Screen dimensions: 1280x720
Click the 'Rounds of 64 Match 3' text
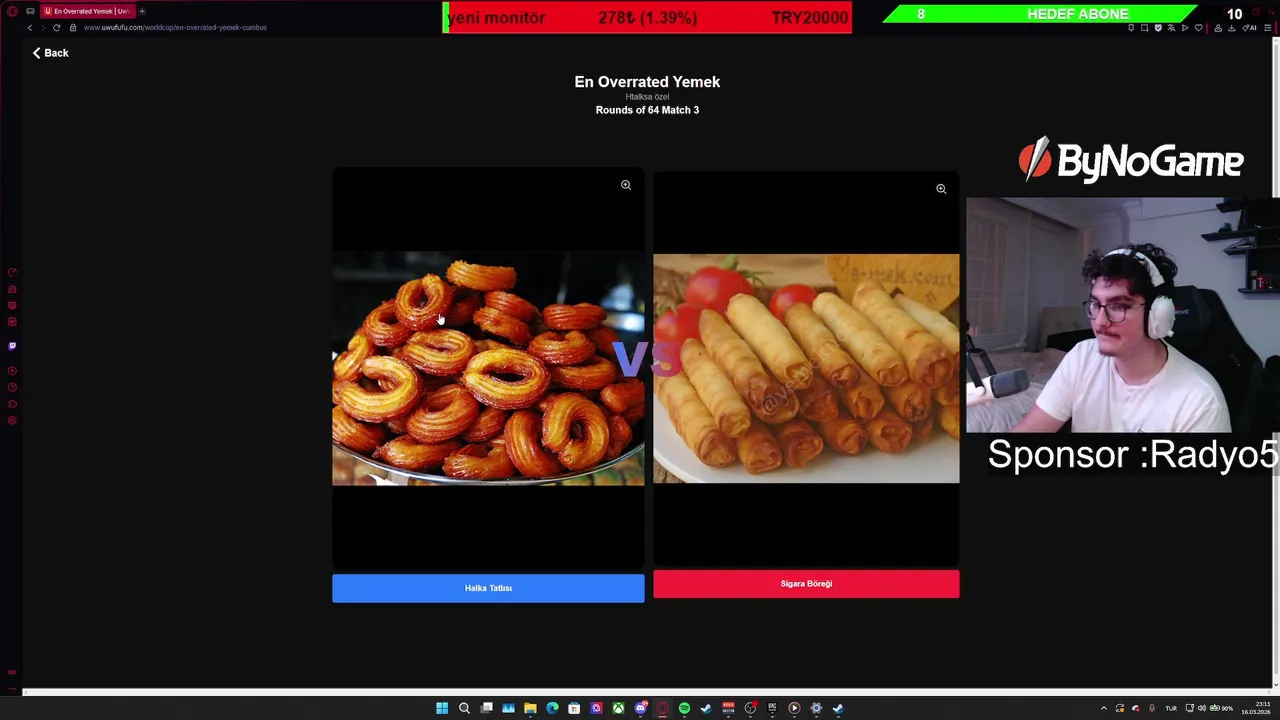tap(647, 110)
